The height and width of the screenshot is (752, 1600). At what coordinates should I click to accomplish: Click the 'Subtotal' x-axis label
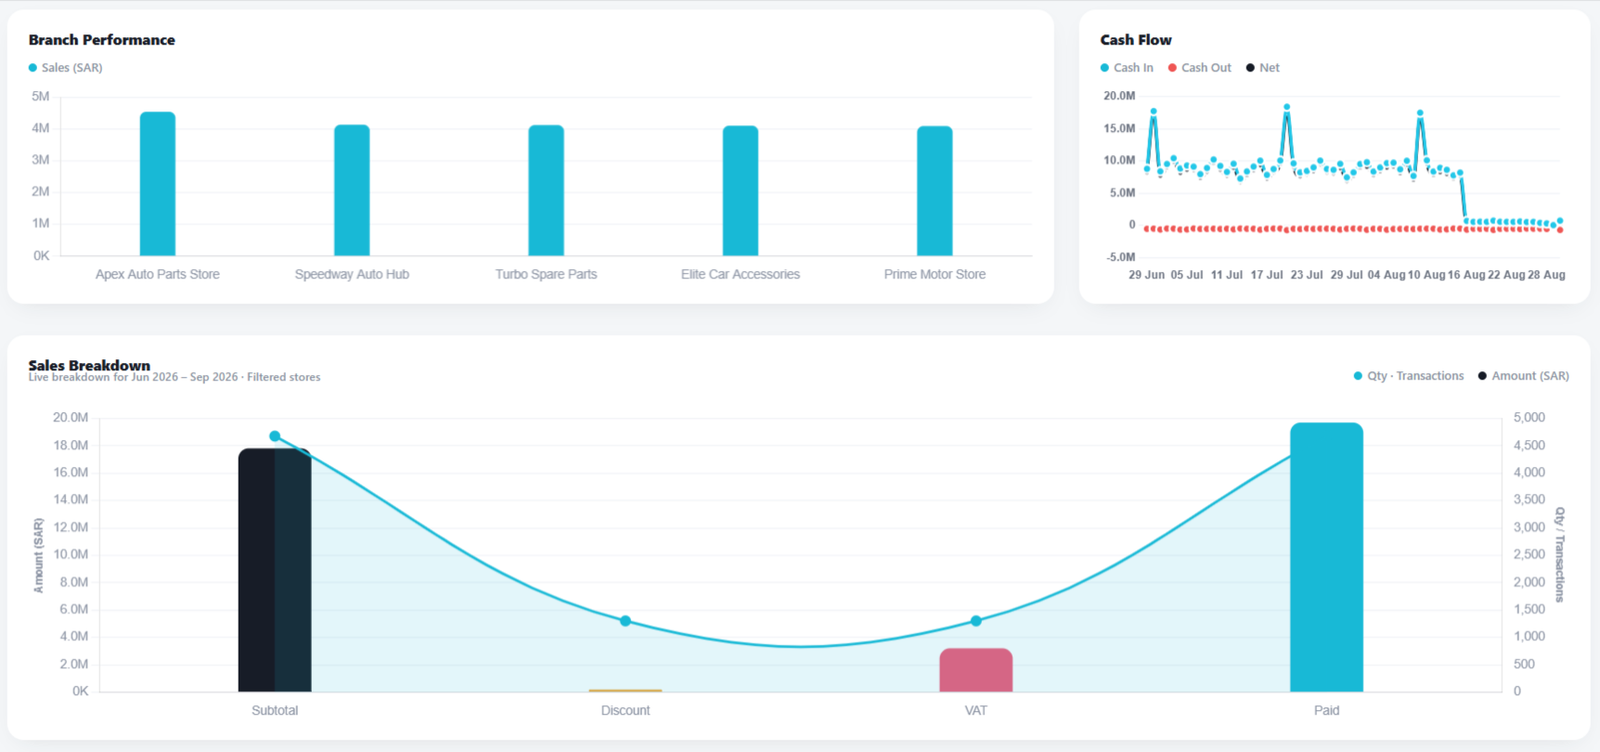[275, 711]
